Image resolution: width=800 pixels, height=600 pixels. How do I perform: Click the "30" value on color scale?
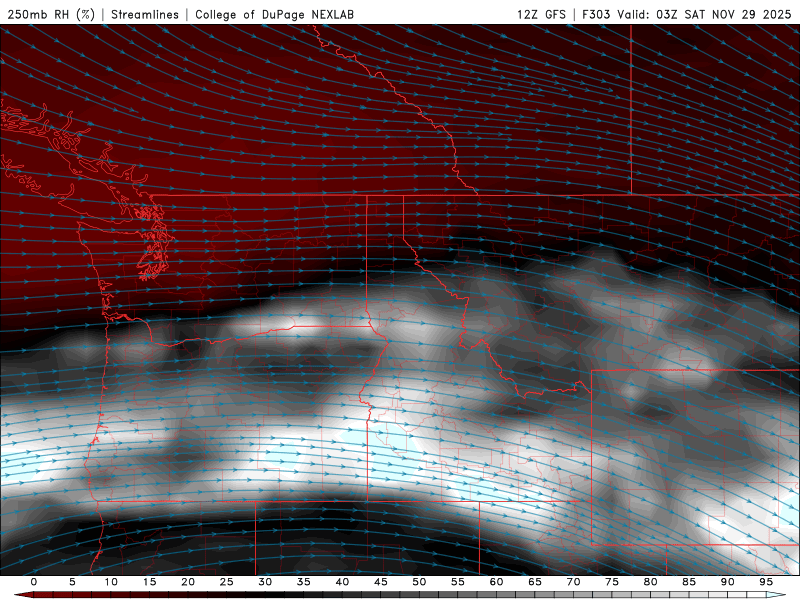[x=265, y=582]
